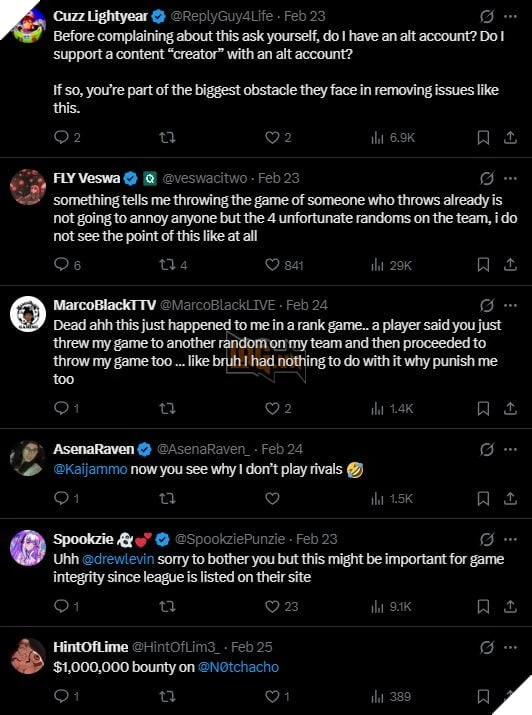The image size is (532, 715).
Task: Open more options menu on FLY Veswa's tweet
Action: tap(511, 178)
